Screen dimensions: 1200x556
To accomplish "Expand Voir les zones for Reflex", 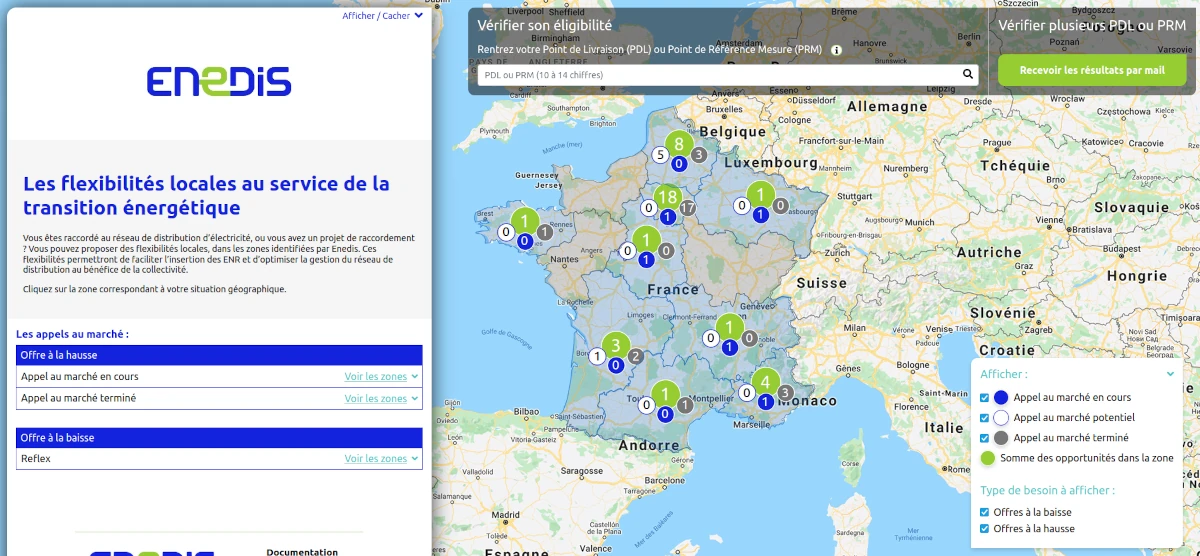I will pos(381,459).
